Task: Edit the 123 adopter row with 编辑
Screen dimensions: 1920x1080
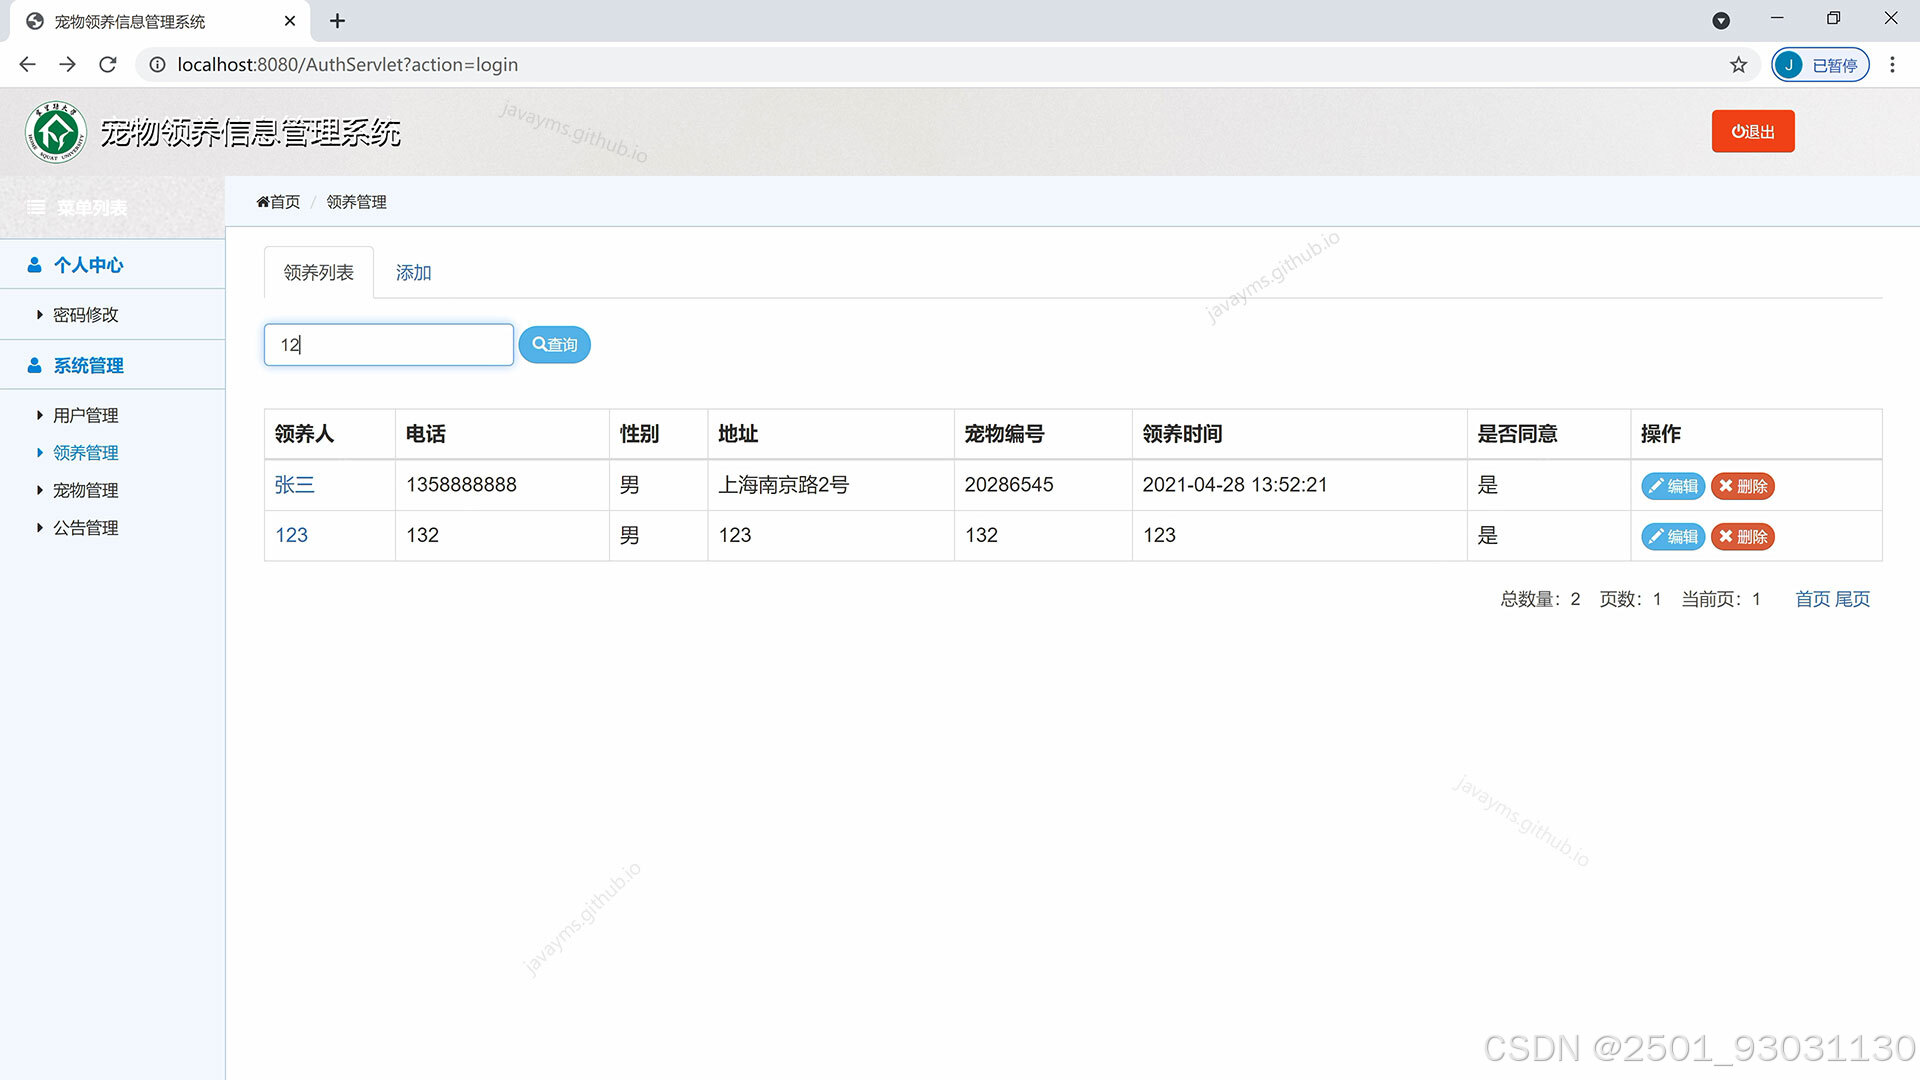Action: point(1673,537)
